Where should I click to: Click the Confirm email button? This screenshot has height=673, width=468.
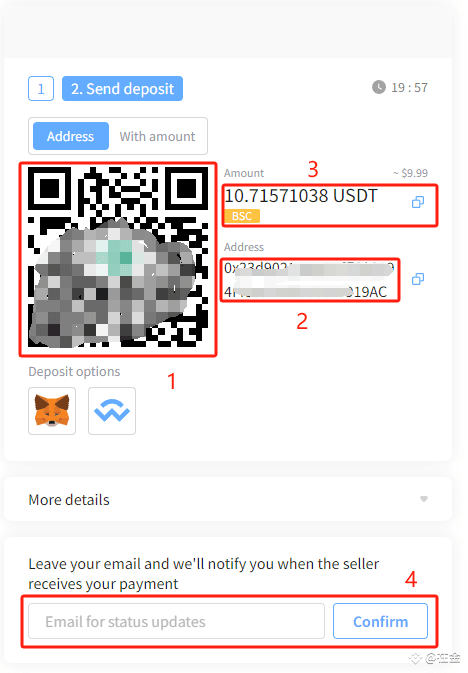[380, 621]
